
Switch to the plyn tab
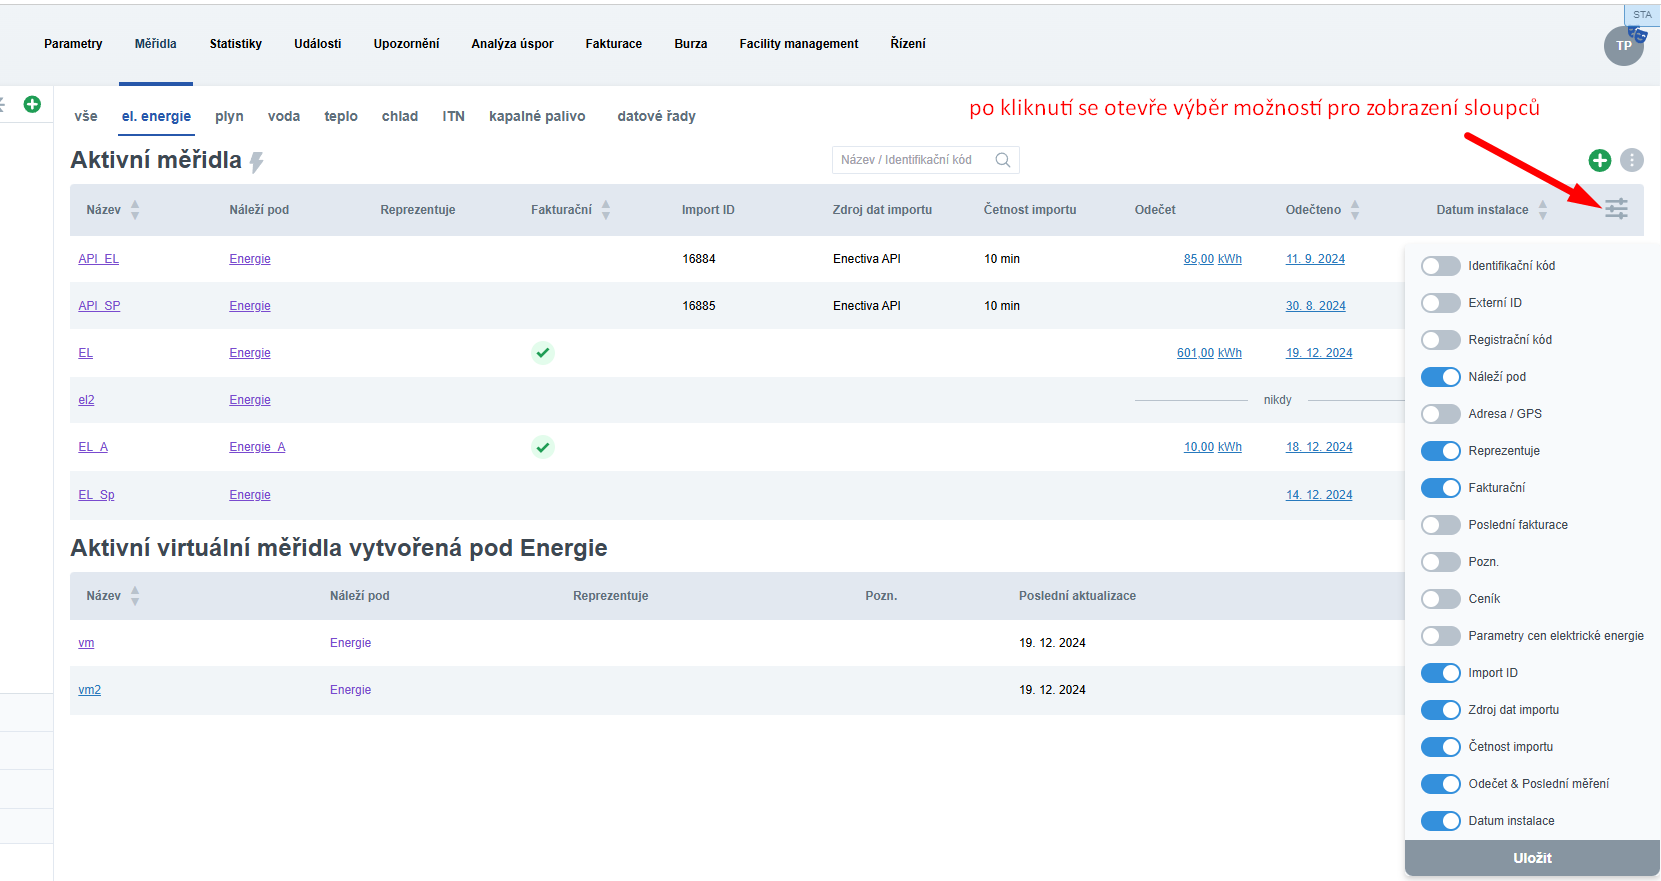point(229,116)
